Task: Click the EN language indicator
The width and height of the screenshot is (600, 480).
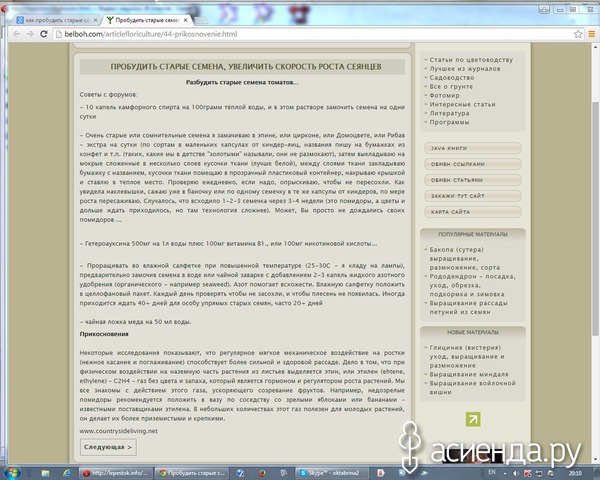Action: click(492, 472)
